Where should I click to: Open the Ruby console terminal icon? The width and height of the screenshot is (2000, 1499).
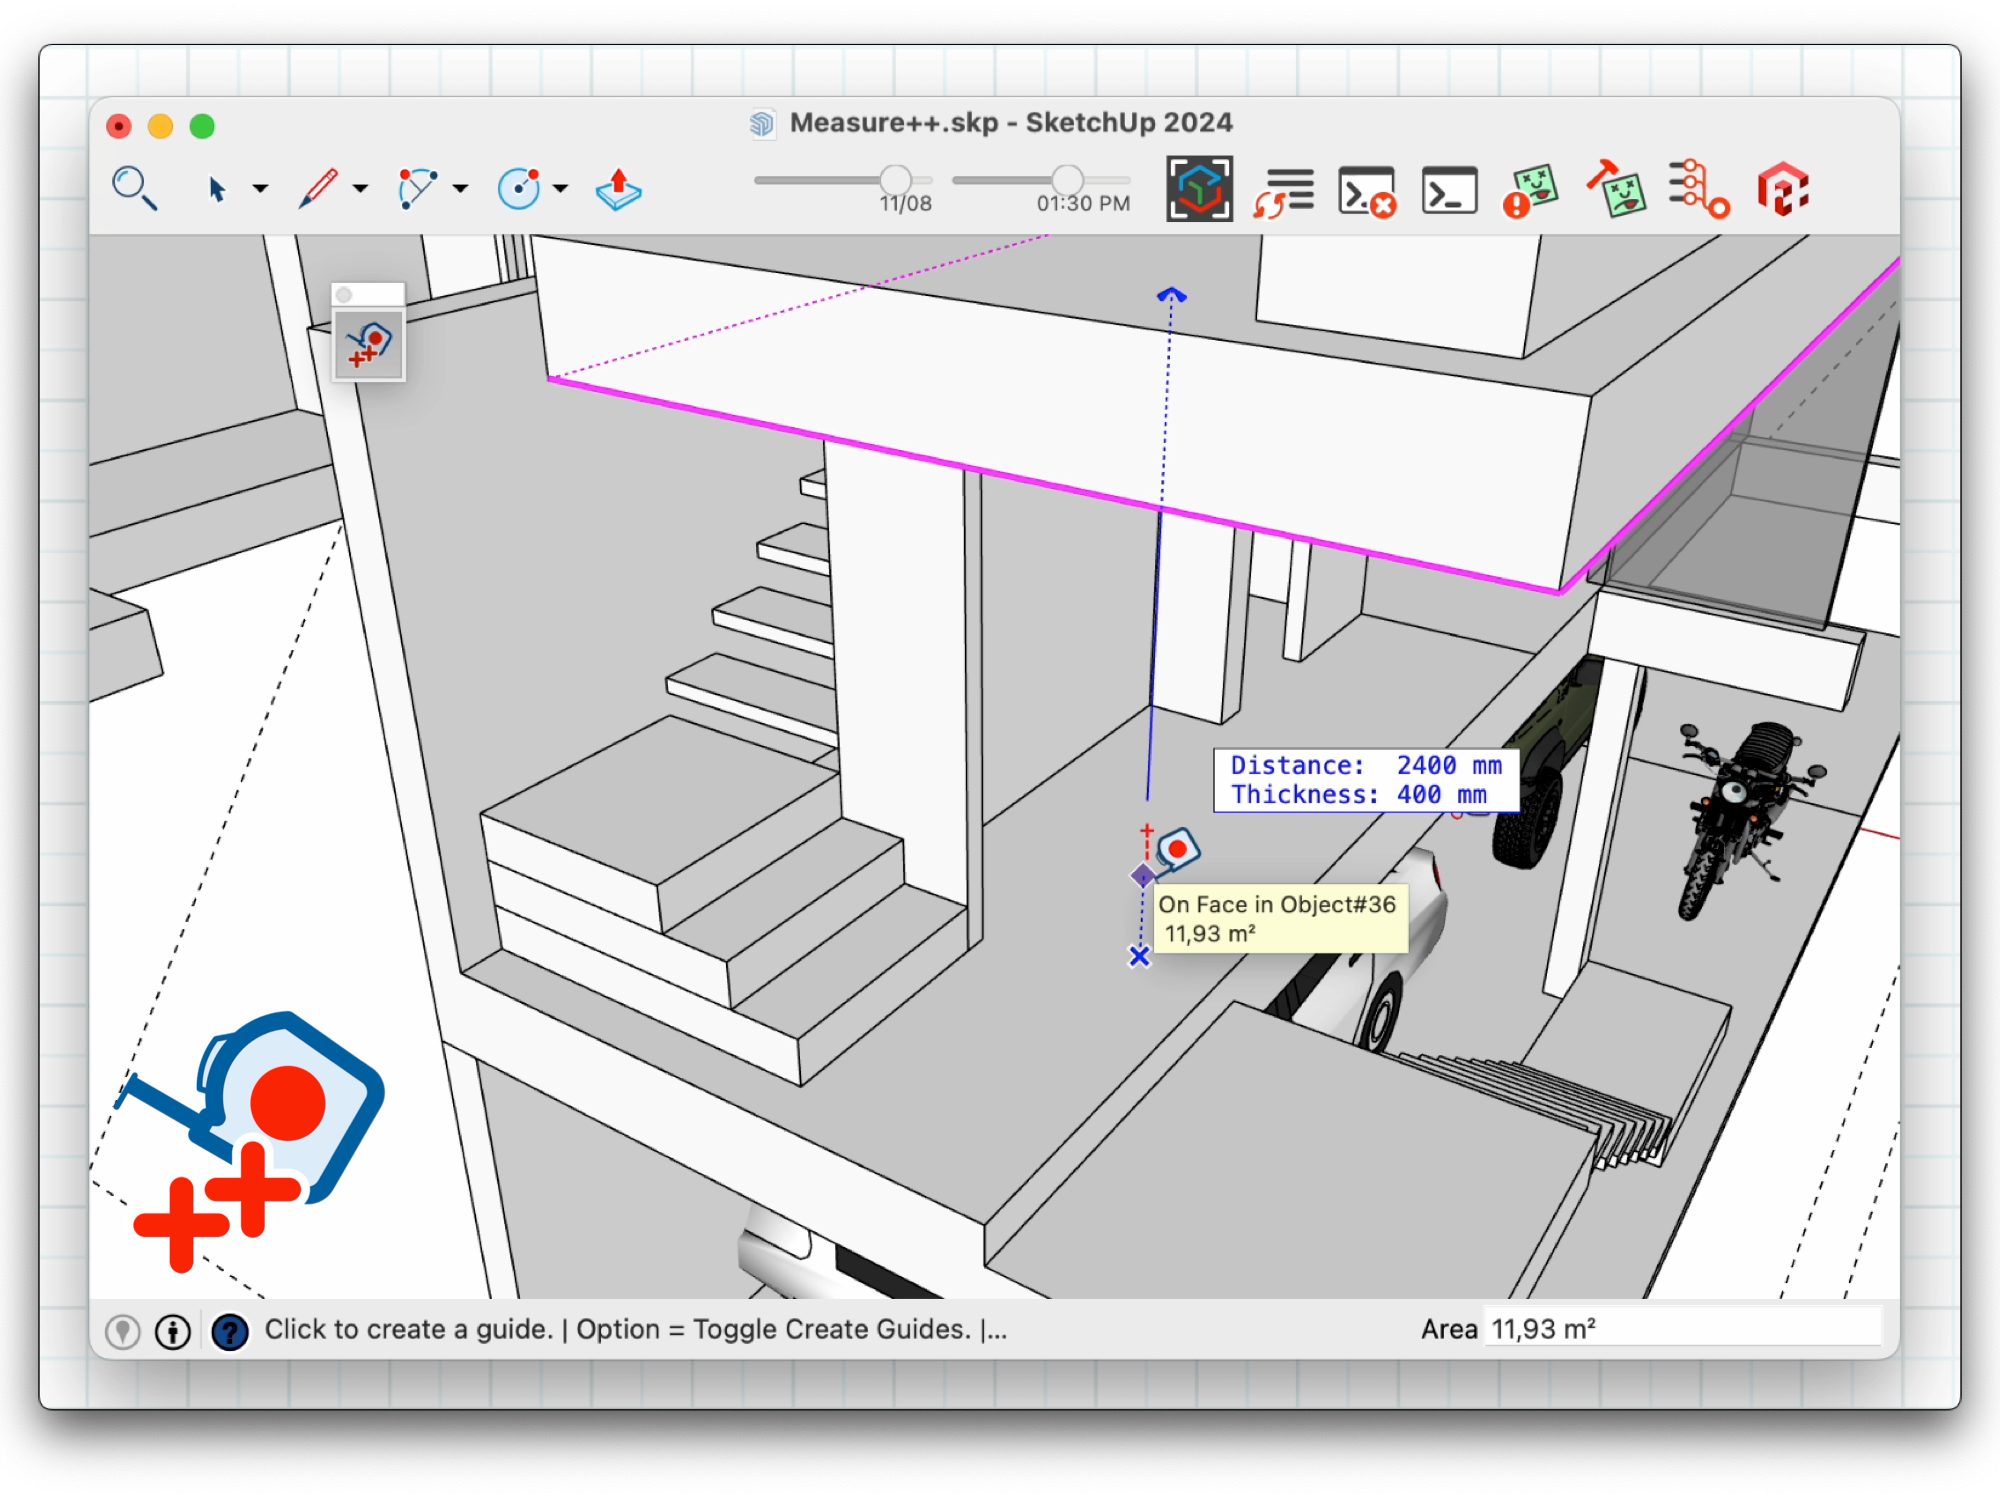point(1449,190)
